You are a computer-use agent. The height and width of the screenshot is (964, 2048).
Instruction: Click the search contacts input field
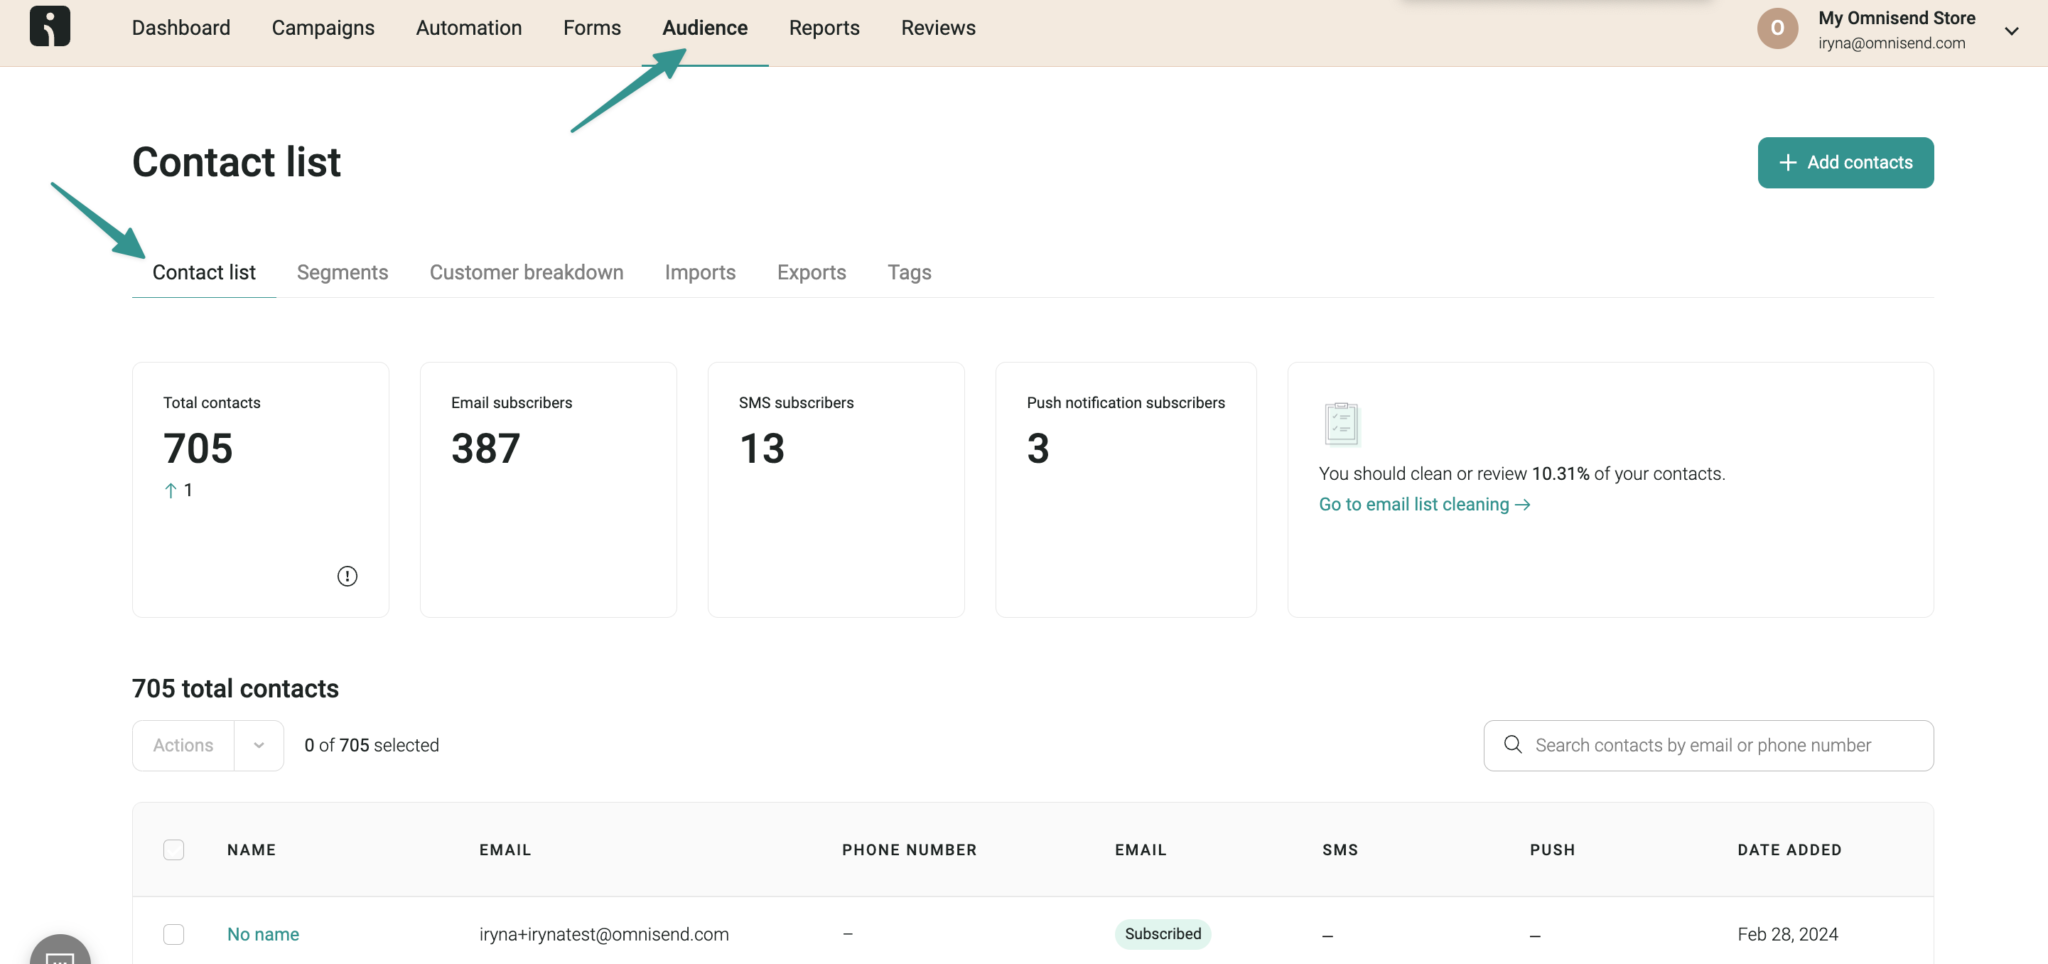tap(1720, 746)
